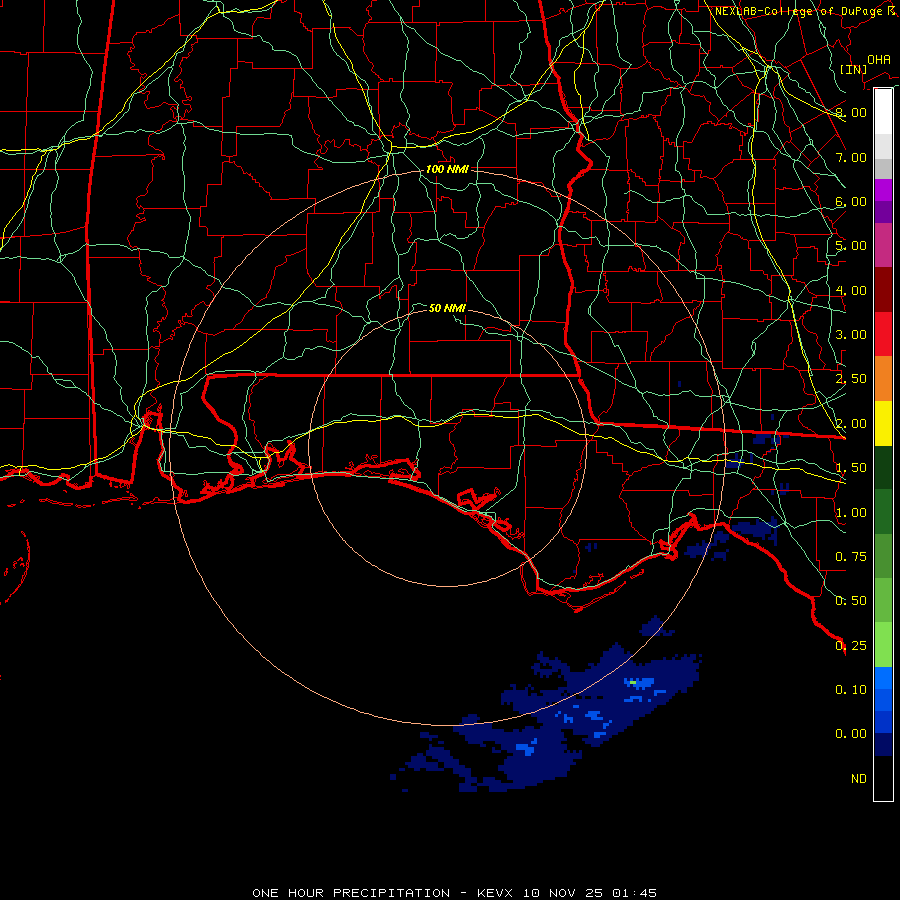Click the 8.00 legend value
Screen dimensions: 900x900
tap(851, 112)
